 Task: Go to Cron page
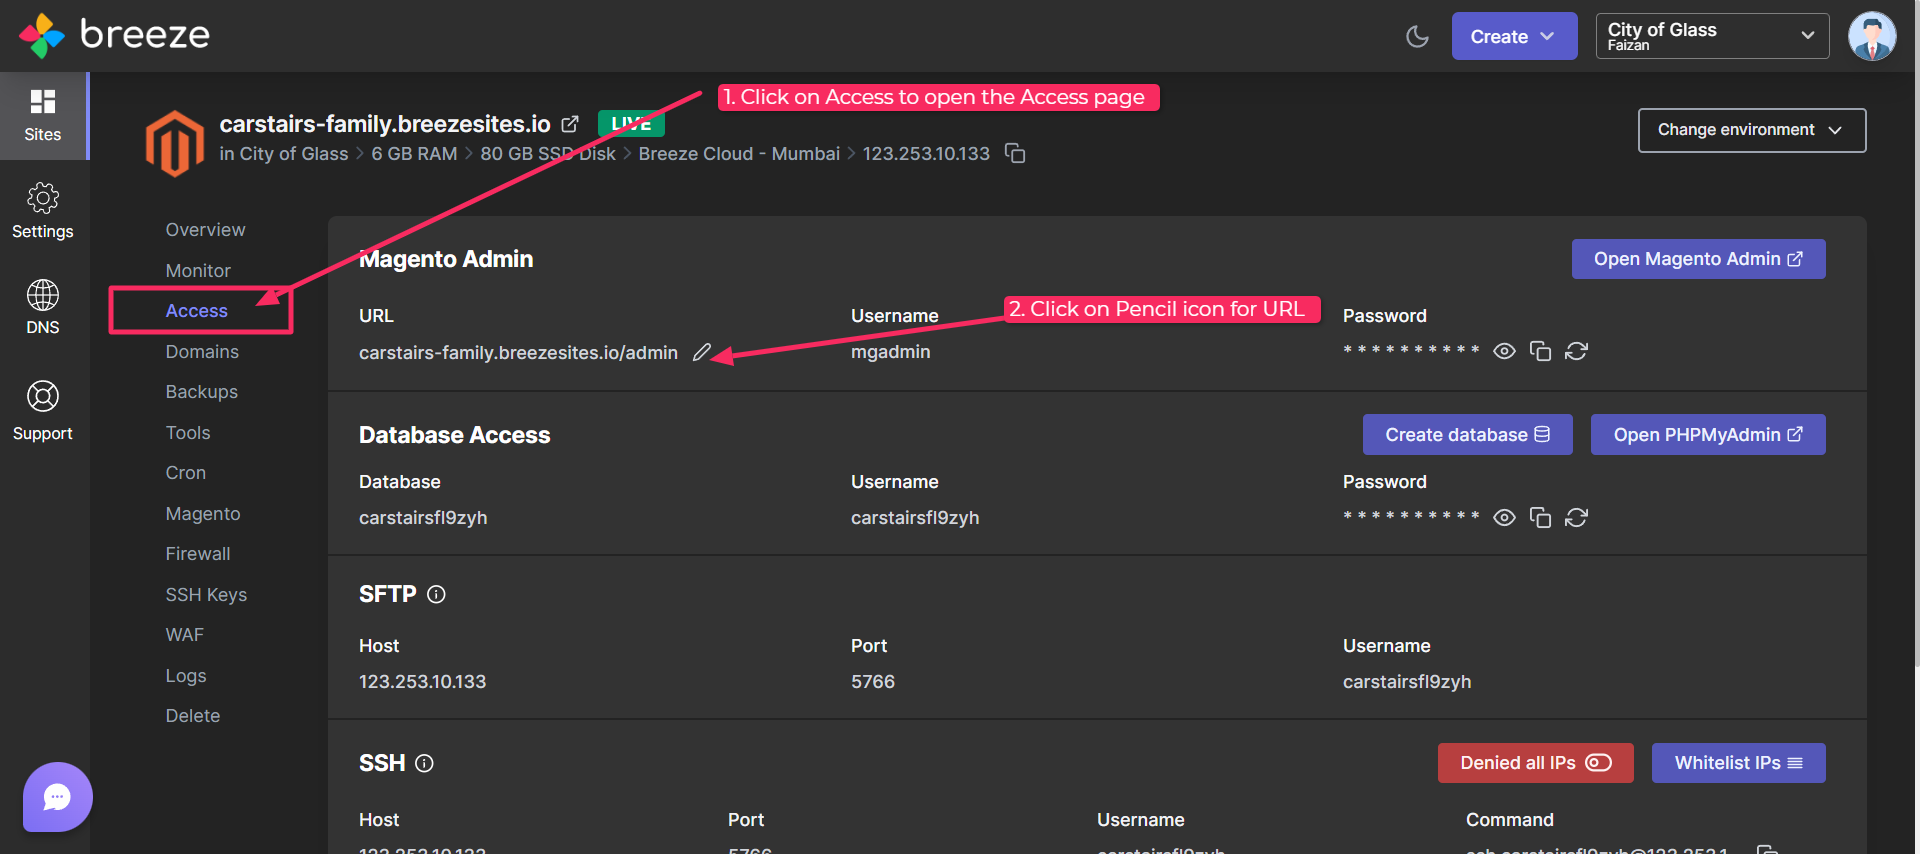186,473
